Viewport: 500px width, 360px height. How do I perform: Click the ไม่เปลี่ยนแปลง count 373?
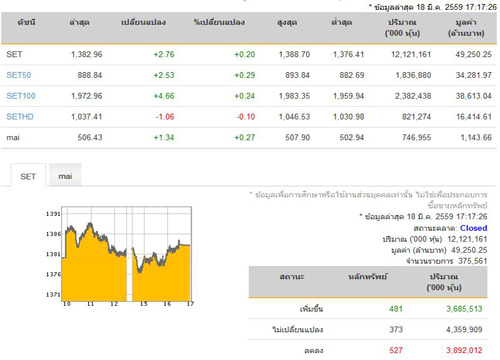396,330
